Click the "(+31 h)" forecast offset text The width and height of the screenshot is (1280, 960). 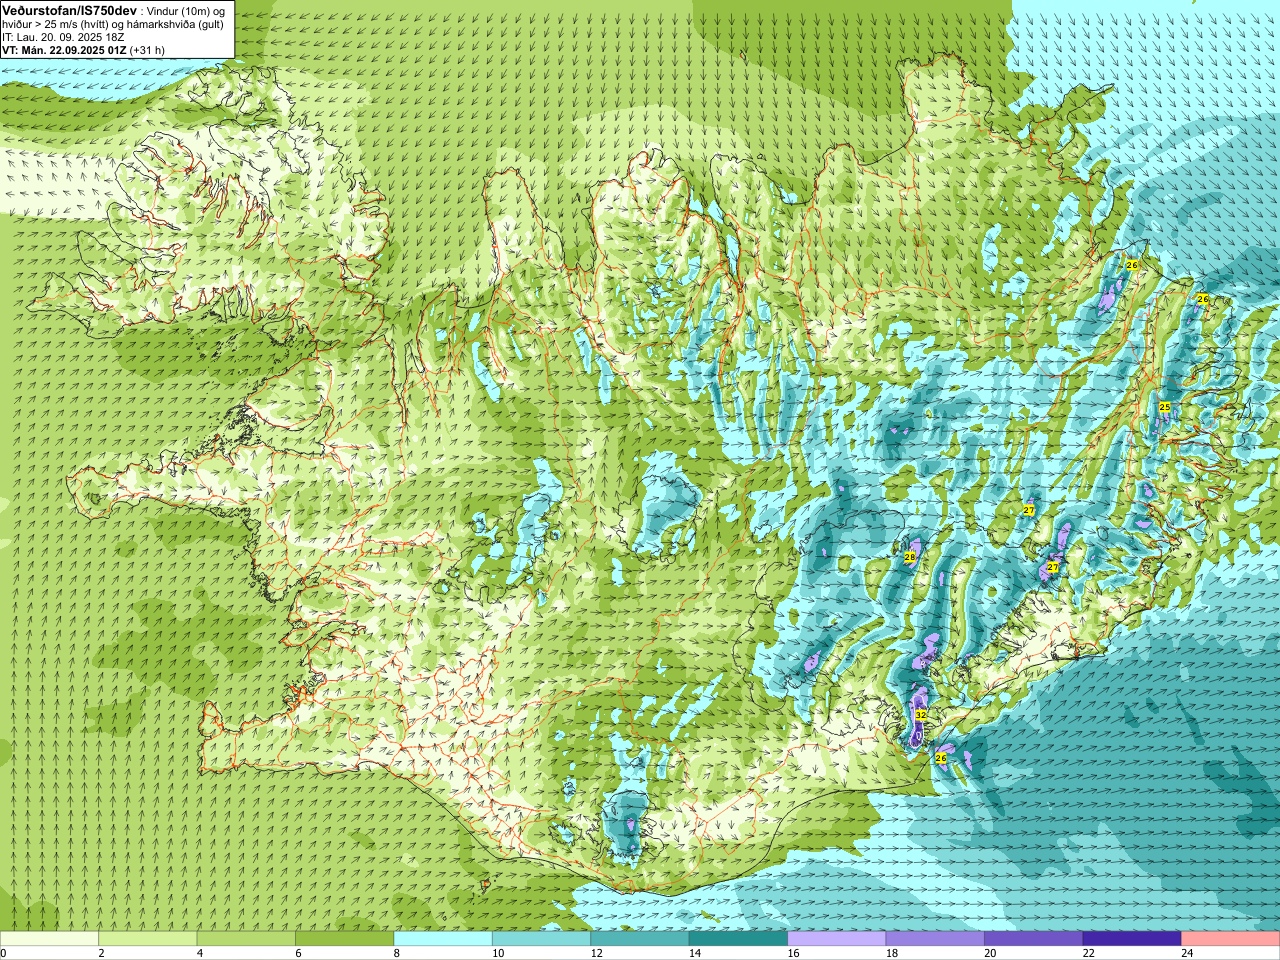[148, 50]
